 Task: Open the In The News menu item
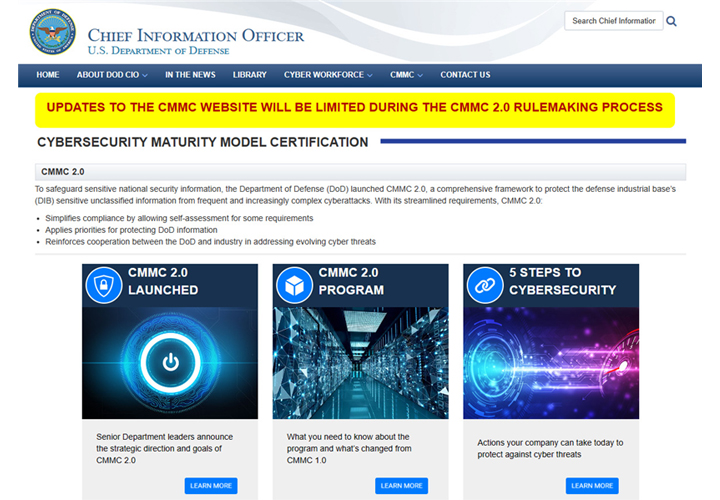pos(190,75)
